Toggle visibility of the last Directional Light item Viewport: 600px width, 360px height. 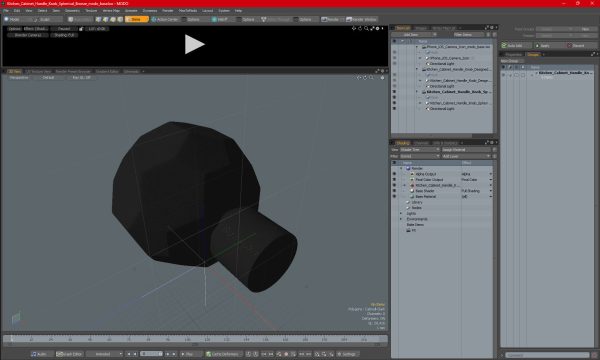click(394, 109)
